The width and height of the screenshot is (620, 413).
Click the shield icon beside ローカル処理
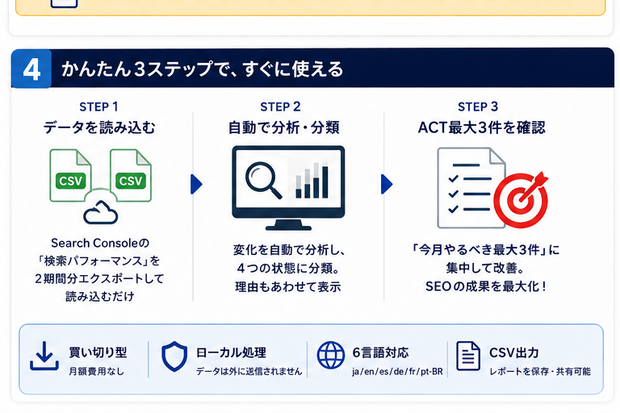(x=174, y=356)
